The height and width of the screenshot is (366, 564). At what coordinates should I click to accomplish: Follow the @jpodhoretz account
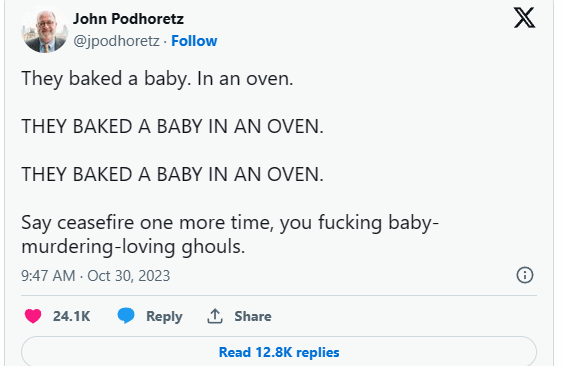(x=194, y=41)
